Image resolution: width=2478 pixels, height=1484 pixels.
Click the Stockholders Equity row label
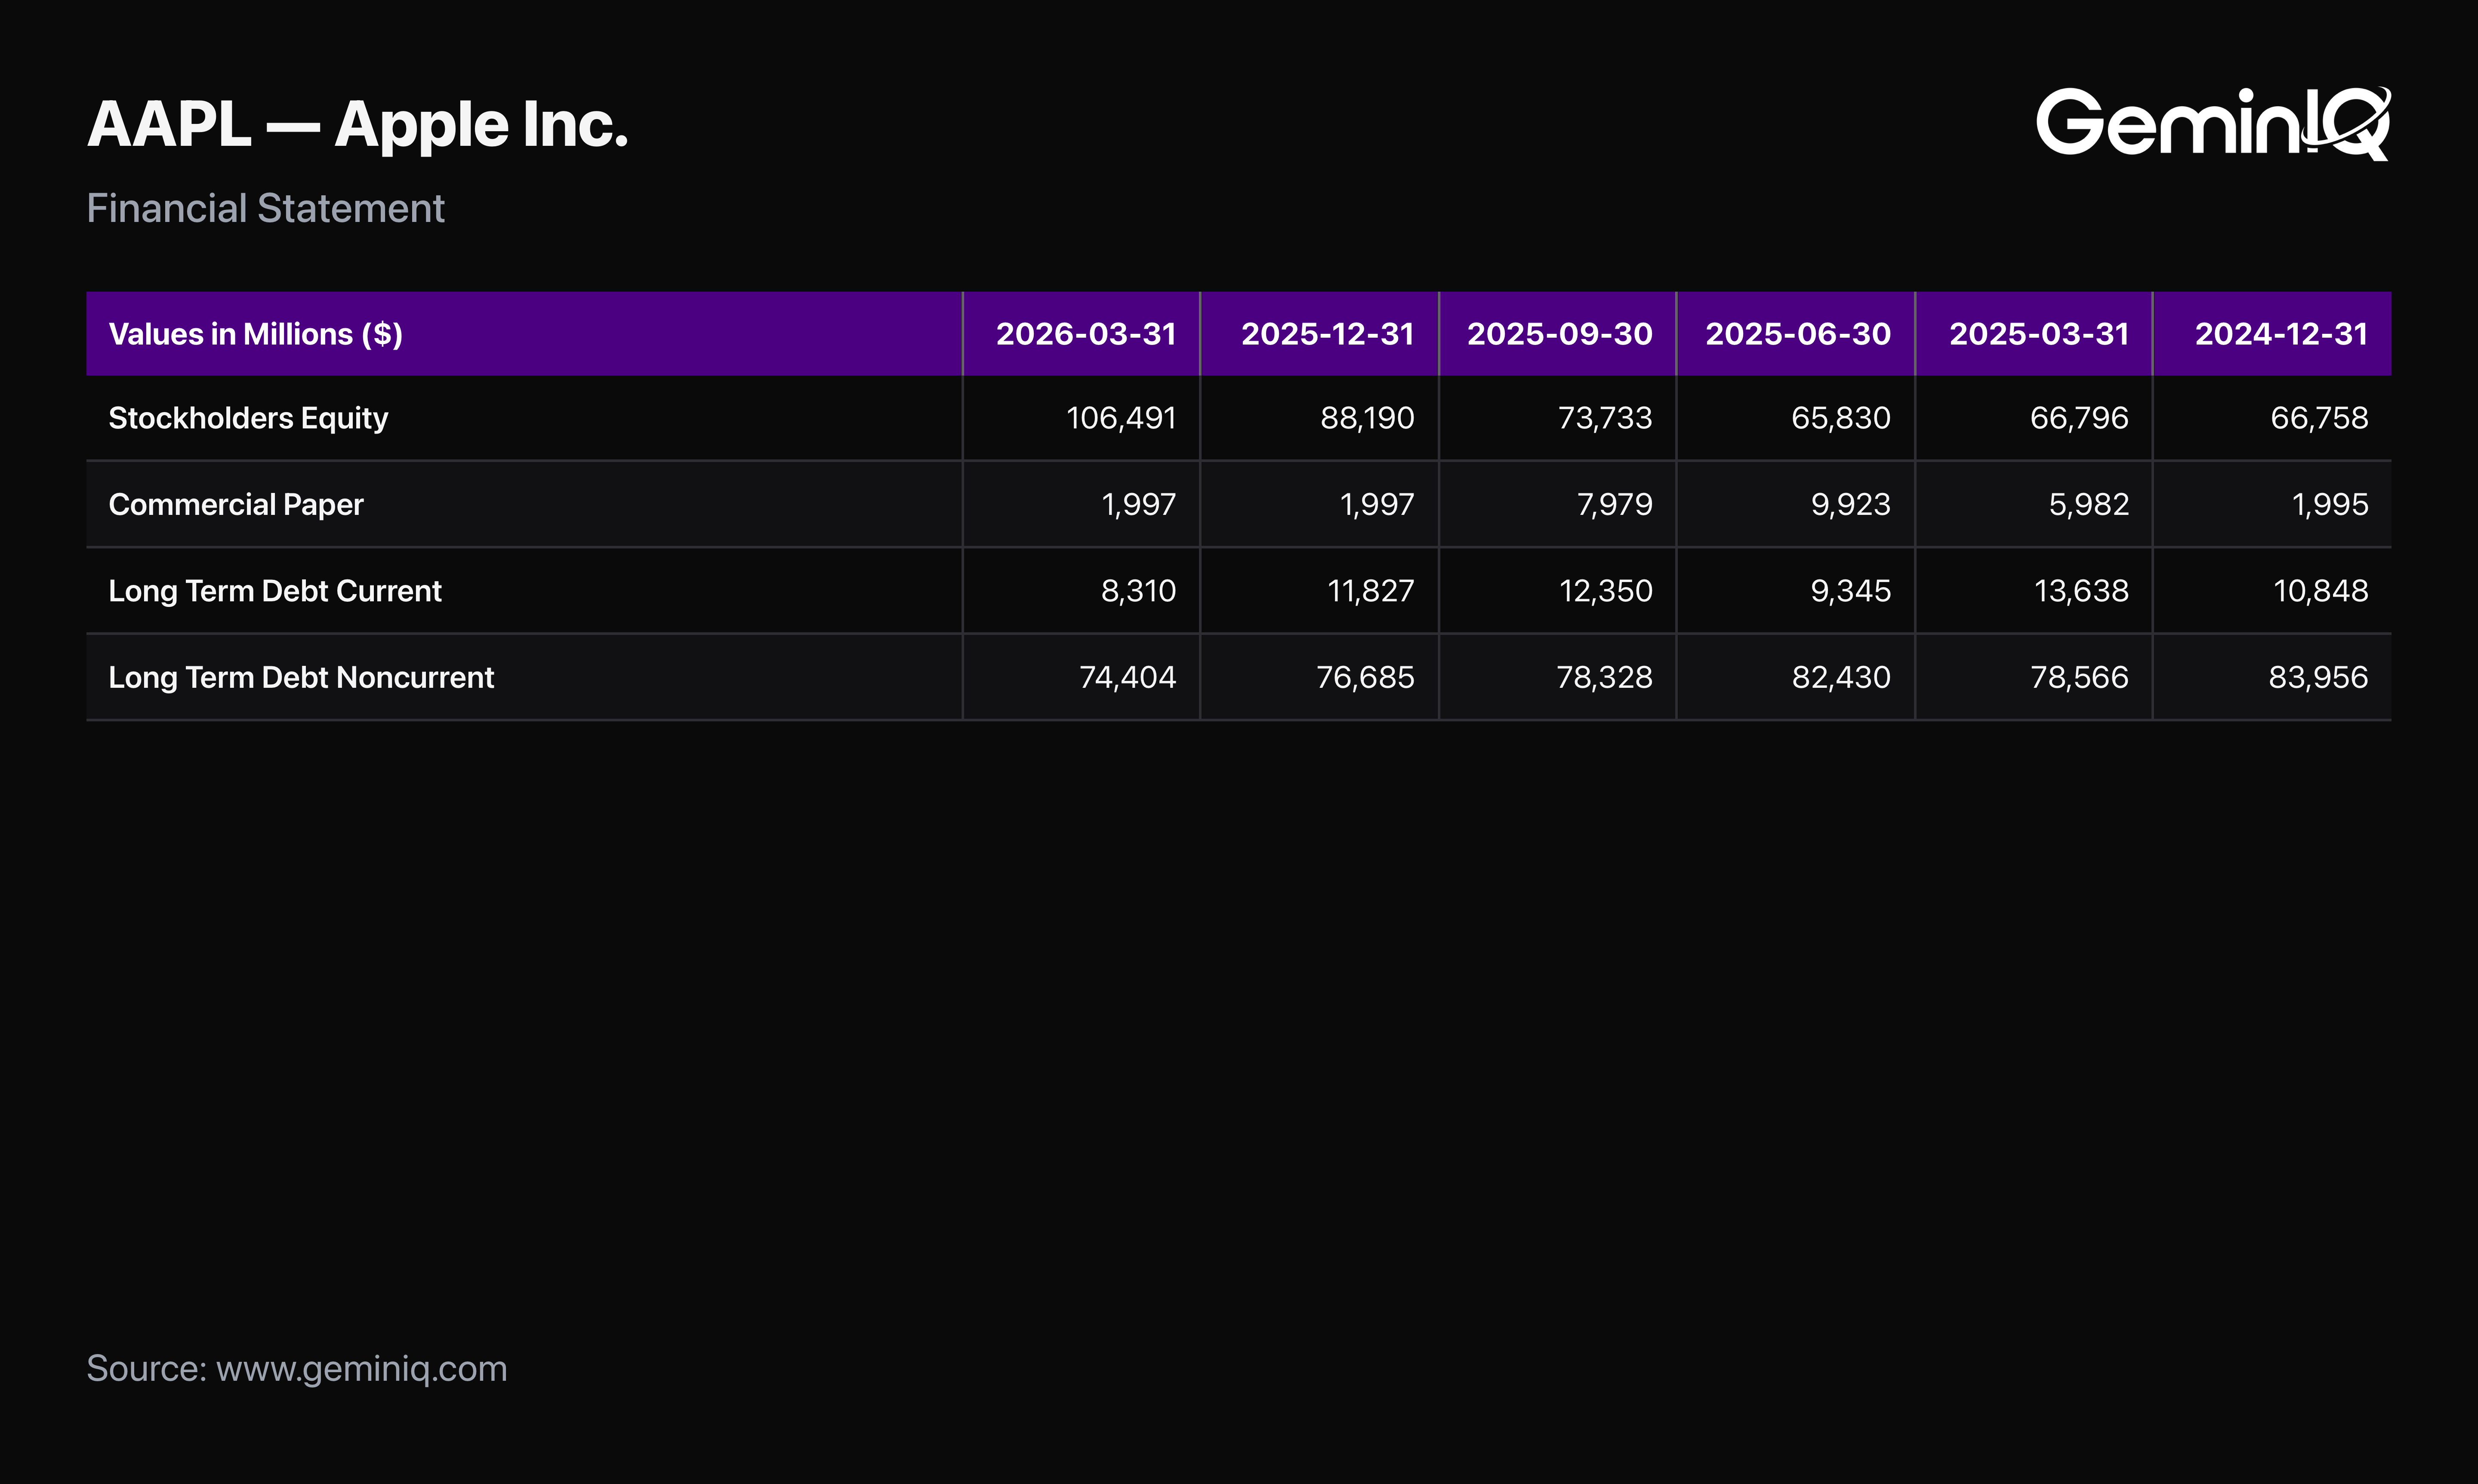tap(248, 418)
